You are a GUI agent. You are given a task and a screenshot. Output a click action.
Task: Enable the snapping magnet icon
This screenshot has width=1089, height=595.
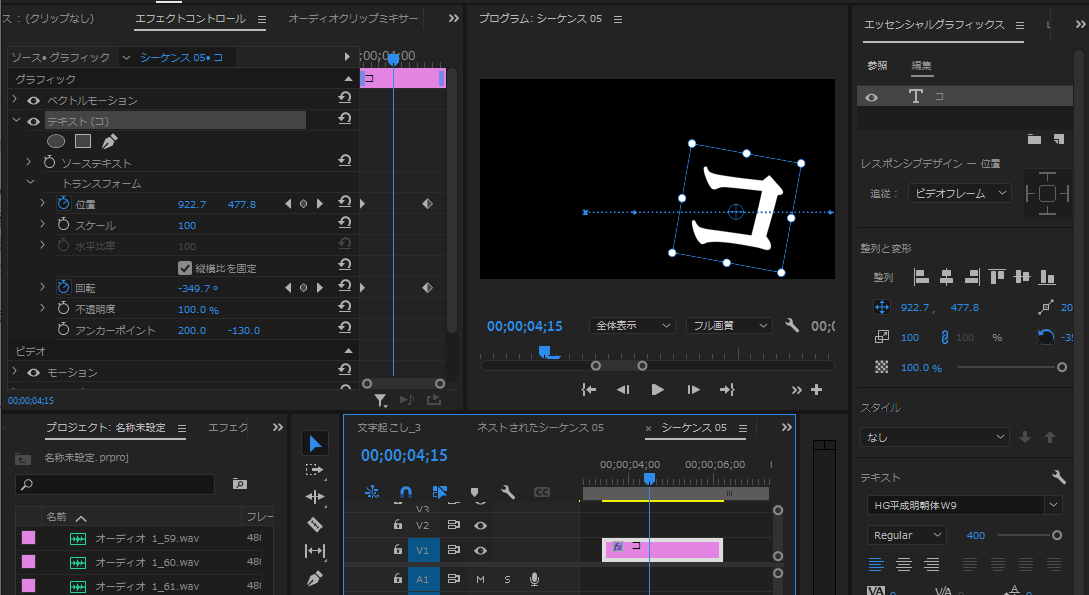[406, 492]
